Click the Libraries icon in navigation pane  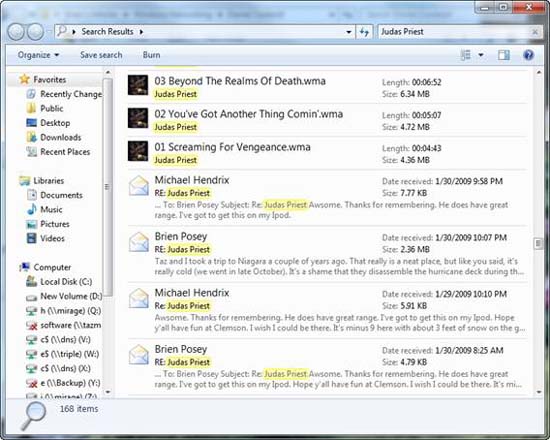click(25, 180)
